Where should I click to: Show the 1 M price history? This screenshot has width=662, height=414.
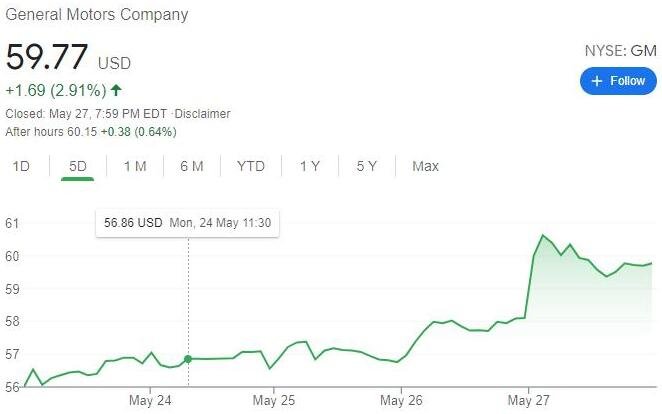coord(135,166)
